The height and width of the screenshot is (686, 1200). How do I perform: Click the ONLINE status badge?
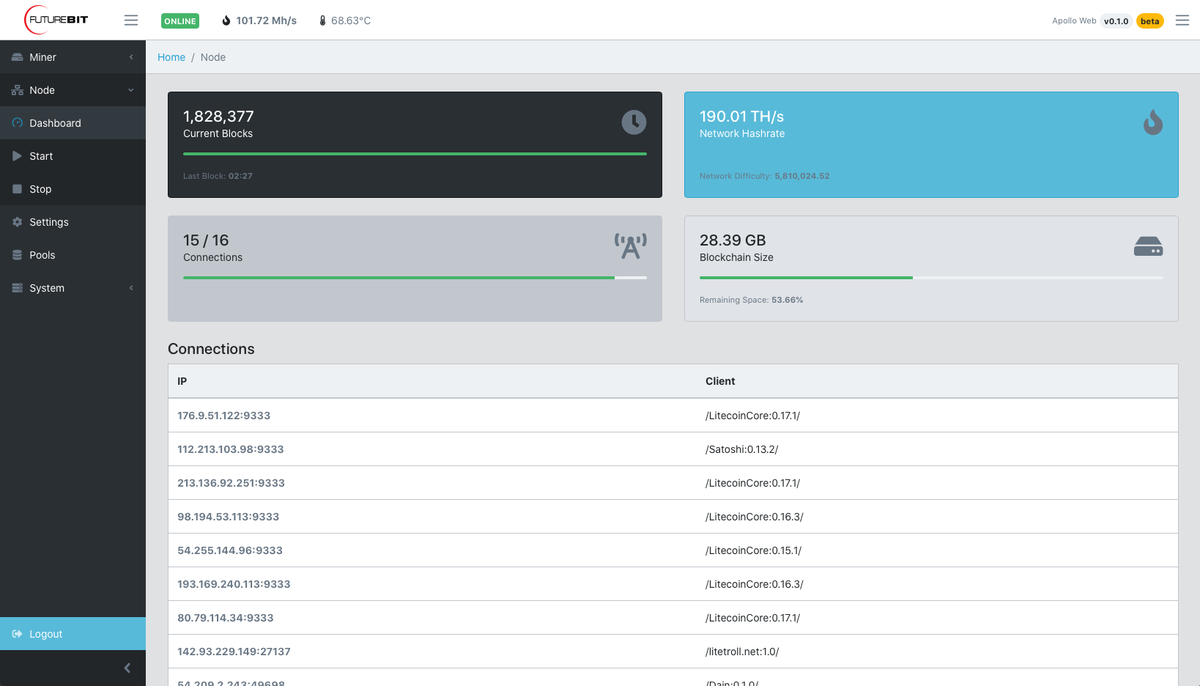pos(180,20)
